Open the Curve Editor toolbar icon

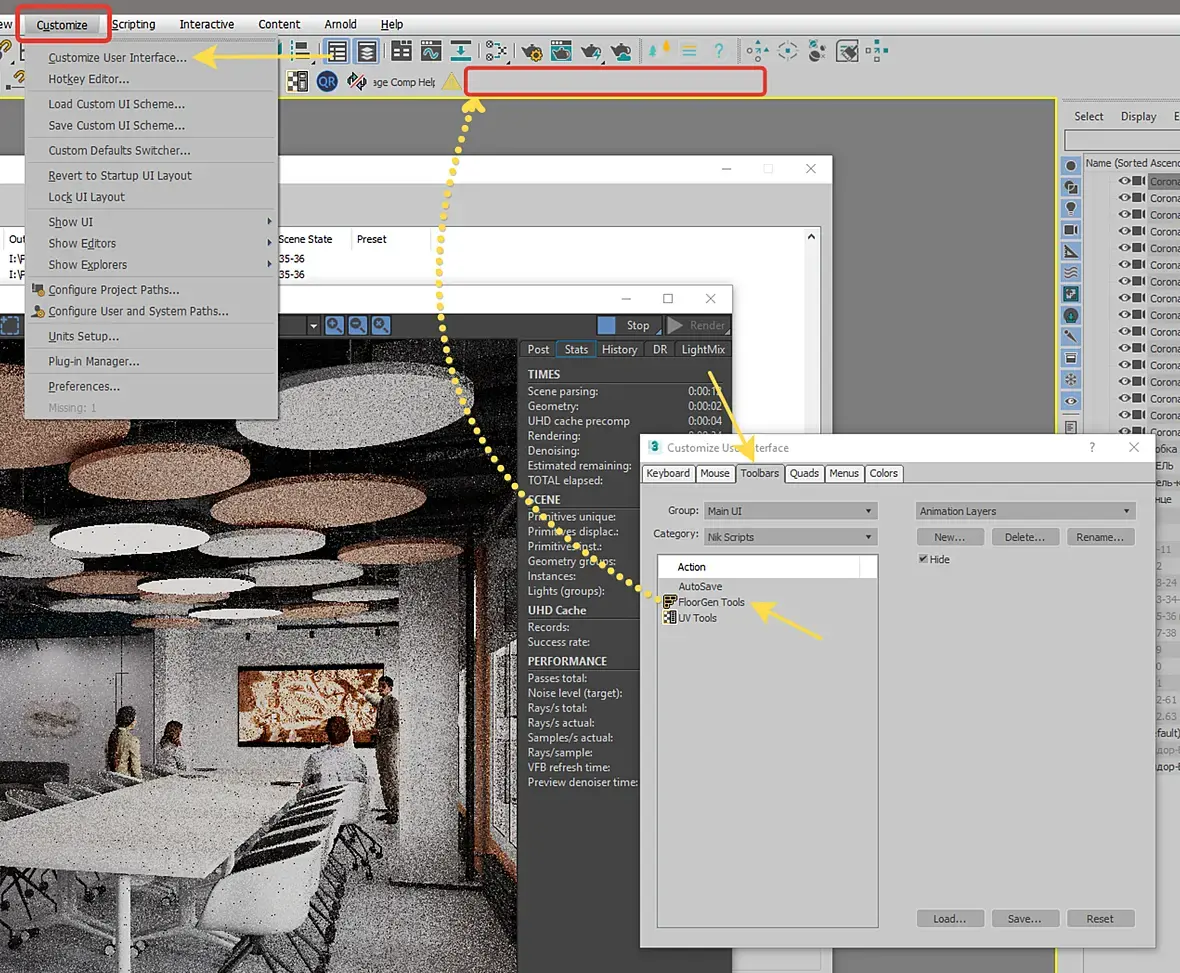(431, 51)
